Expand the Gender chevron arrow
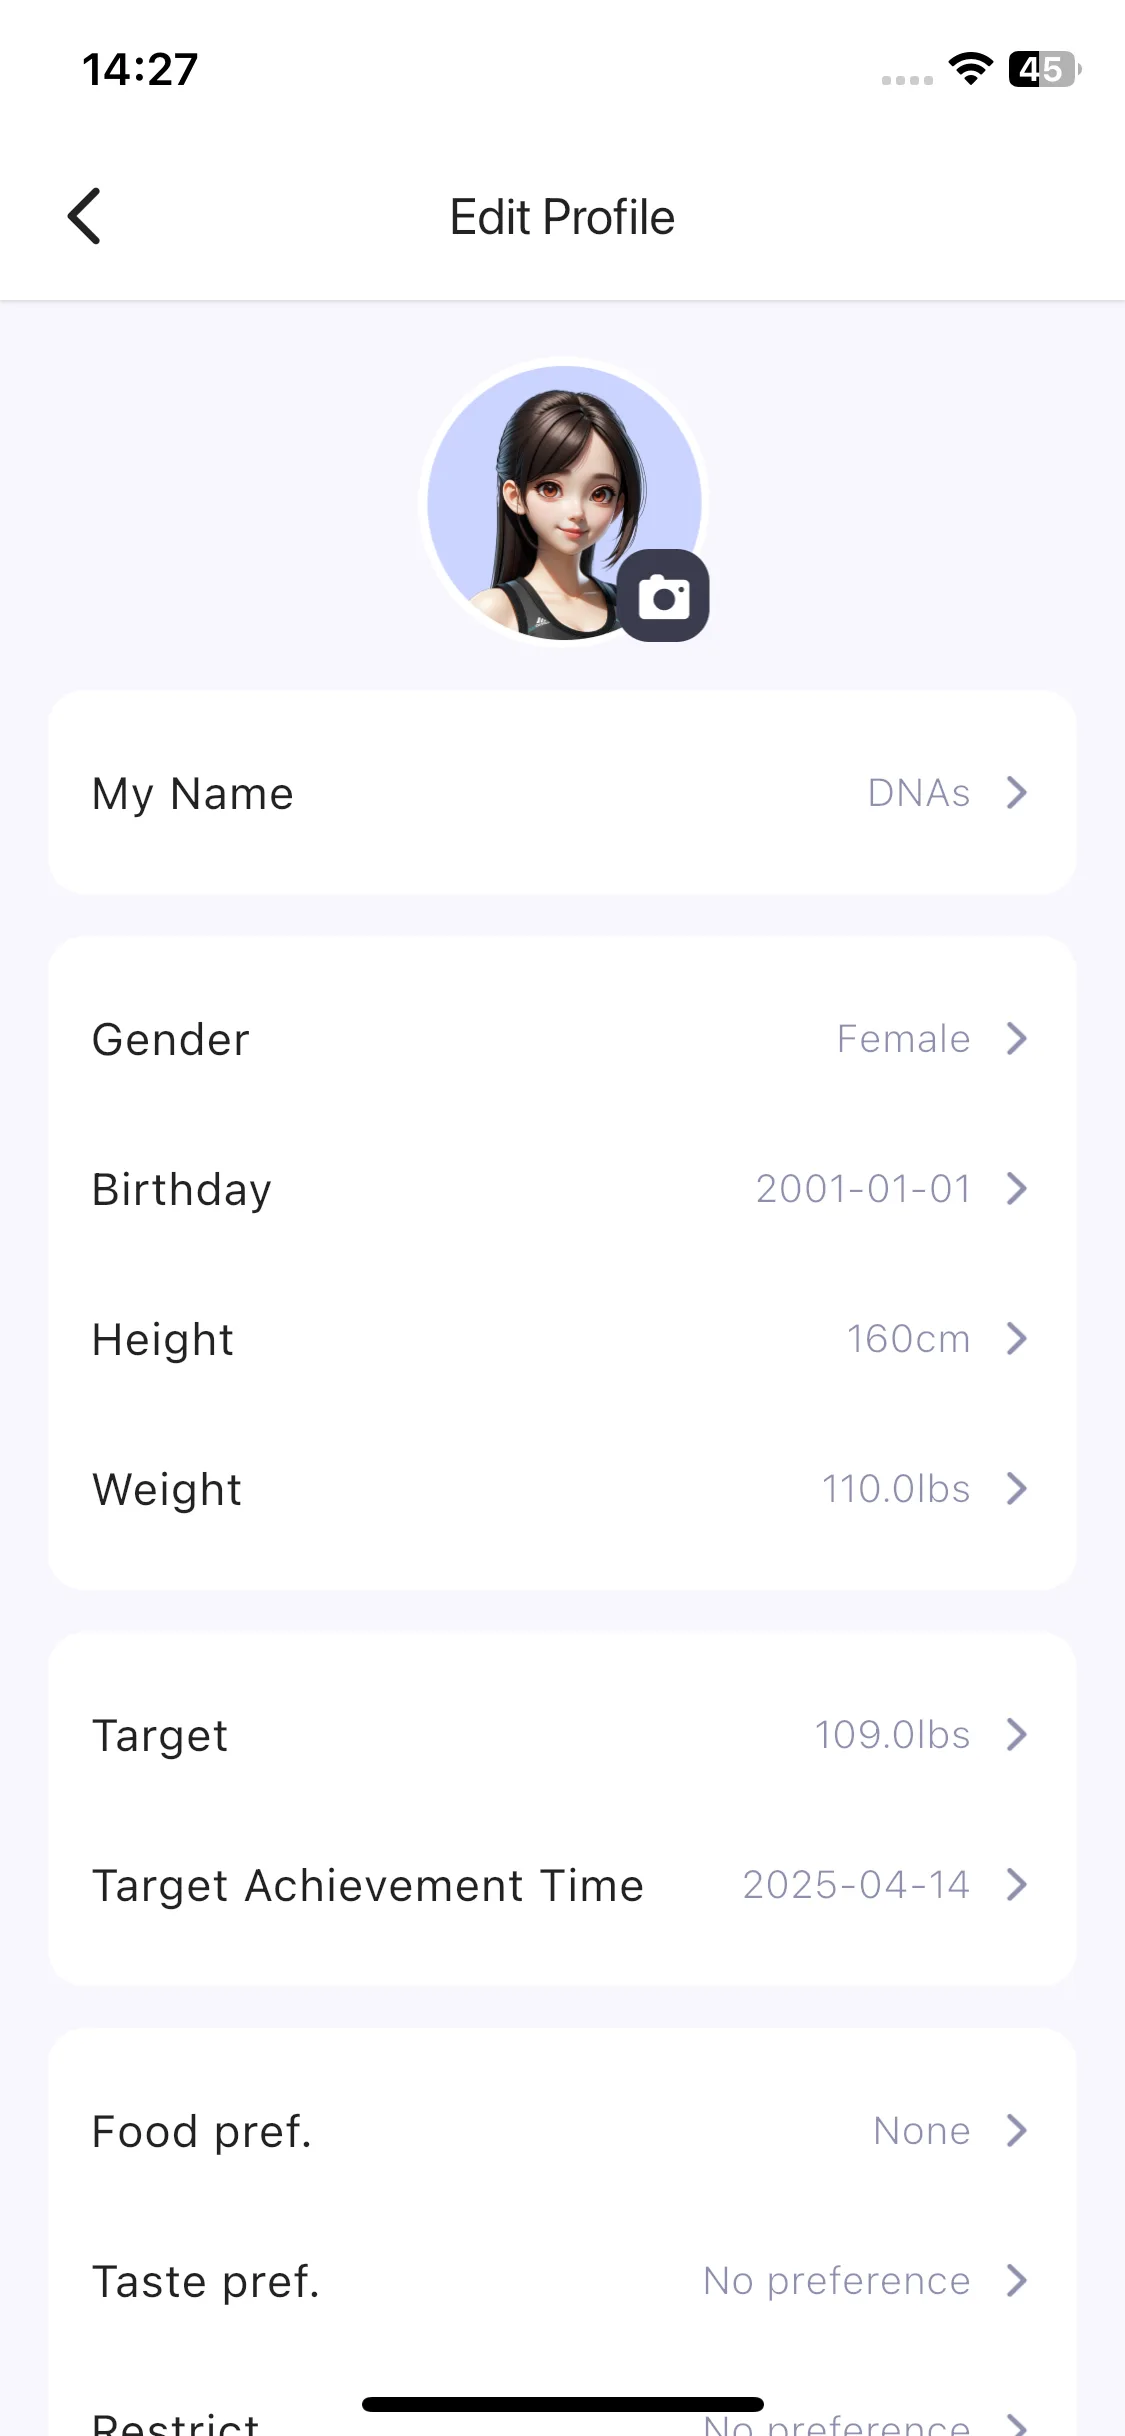Image resolution: width=1125 pixels, height=2436 pixels. pos(1017,1038)
